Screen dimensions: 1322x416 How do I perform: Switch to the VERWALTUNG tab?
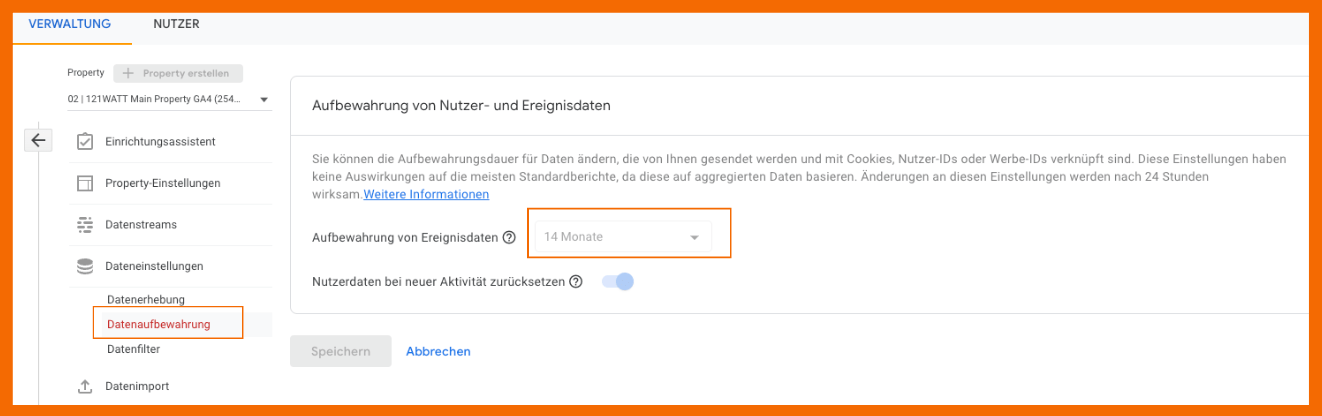coord(70,24)
